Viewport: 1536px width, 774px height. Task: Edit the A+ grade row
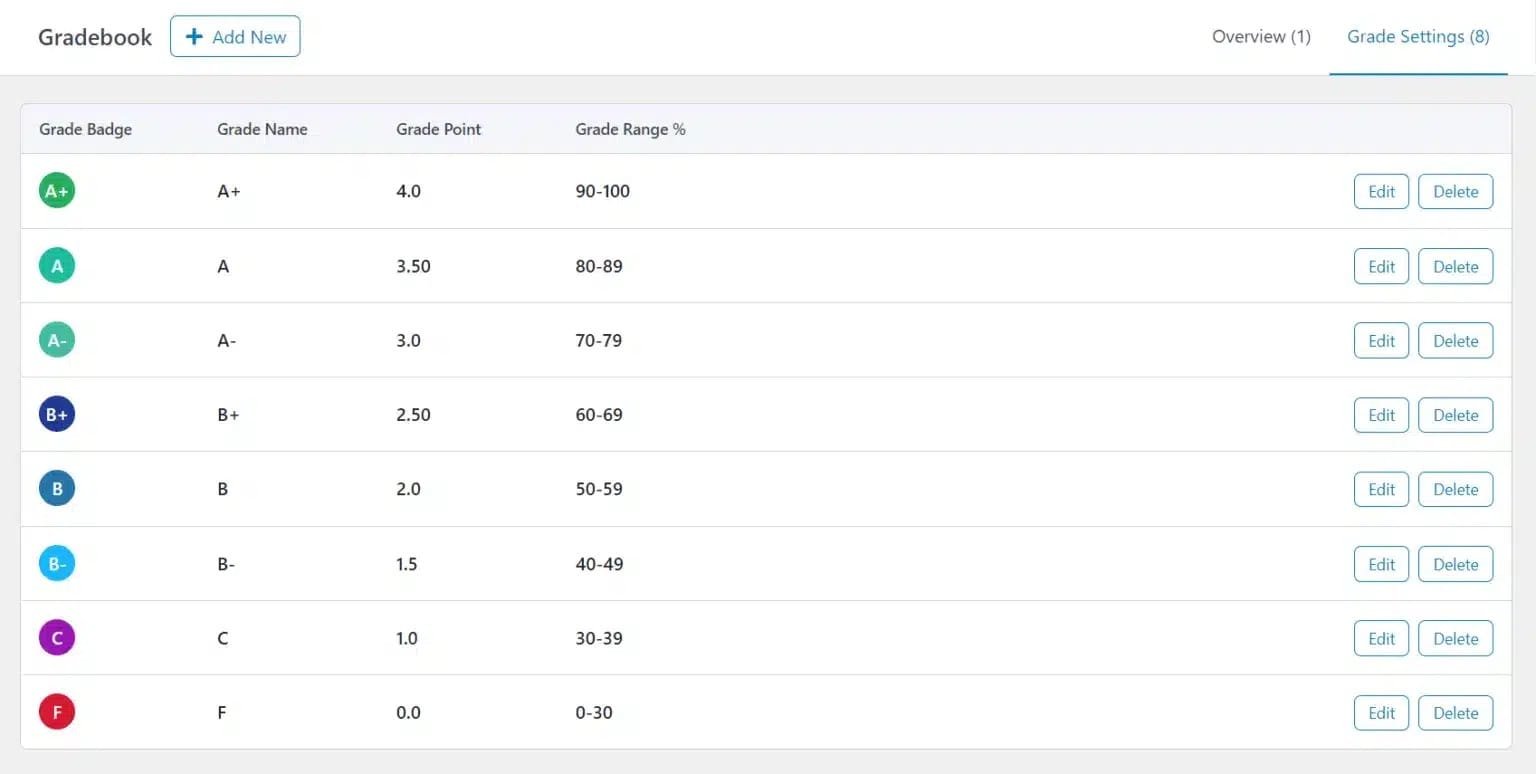point(1381,192)
